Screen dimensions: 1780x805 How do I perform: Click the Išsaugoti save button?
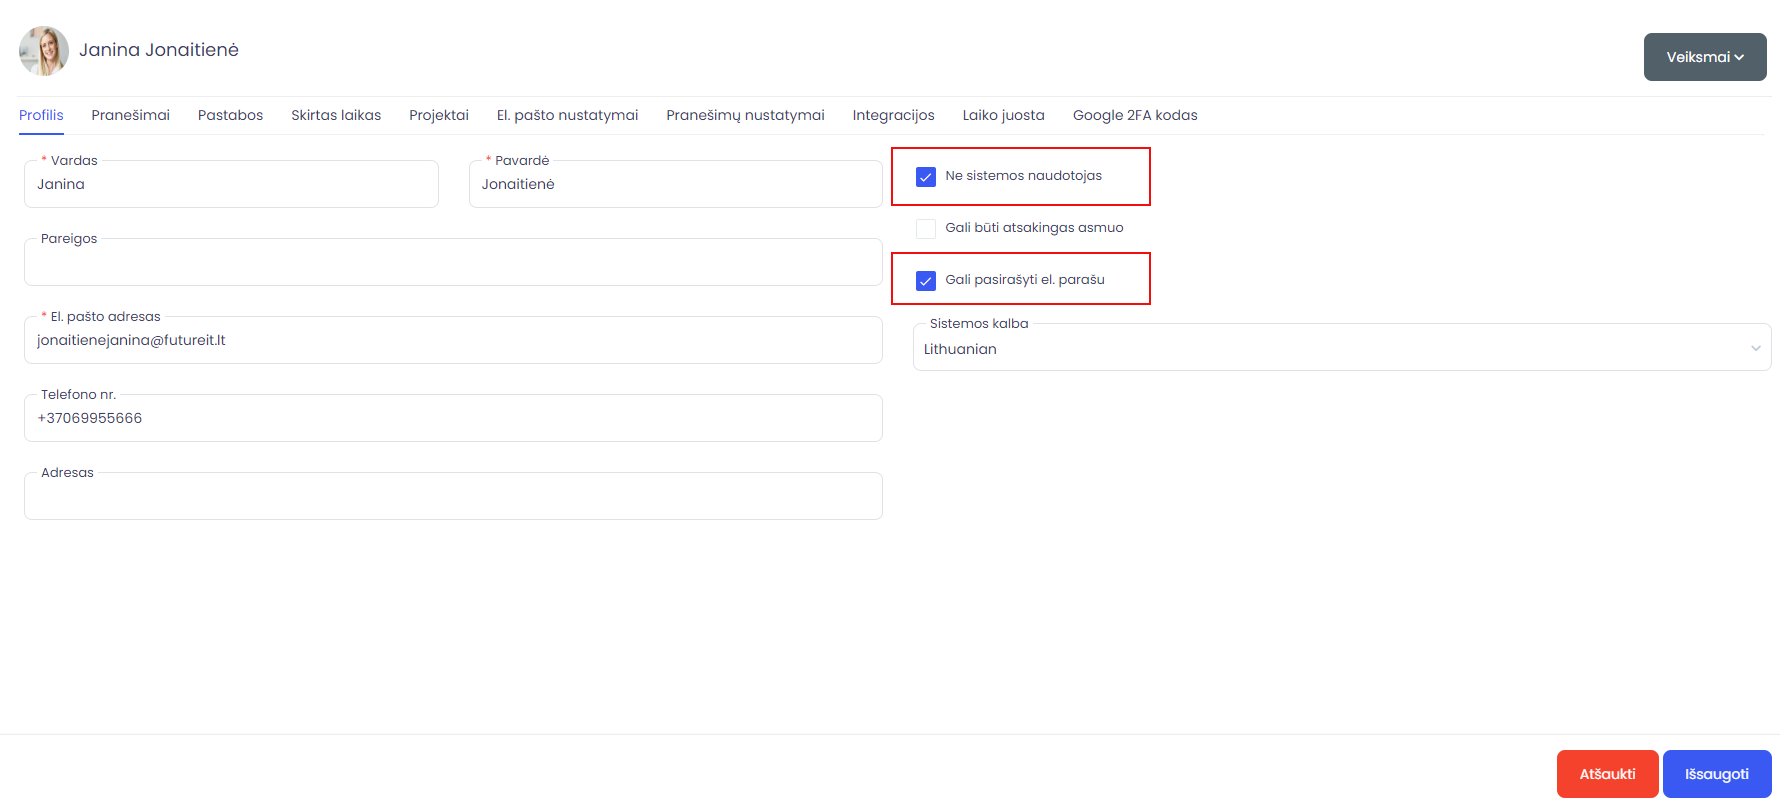click(1717, 774)
